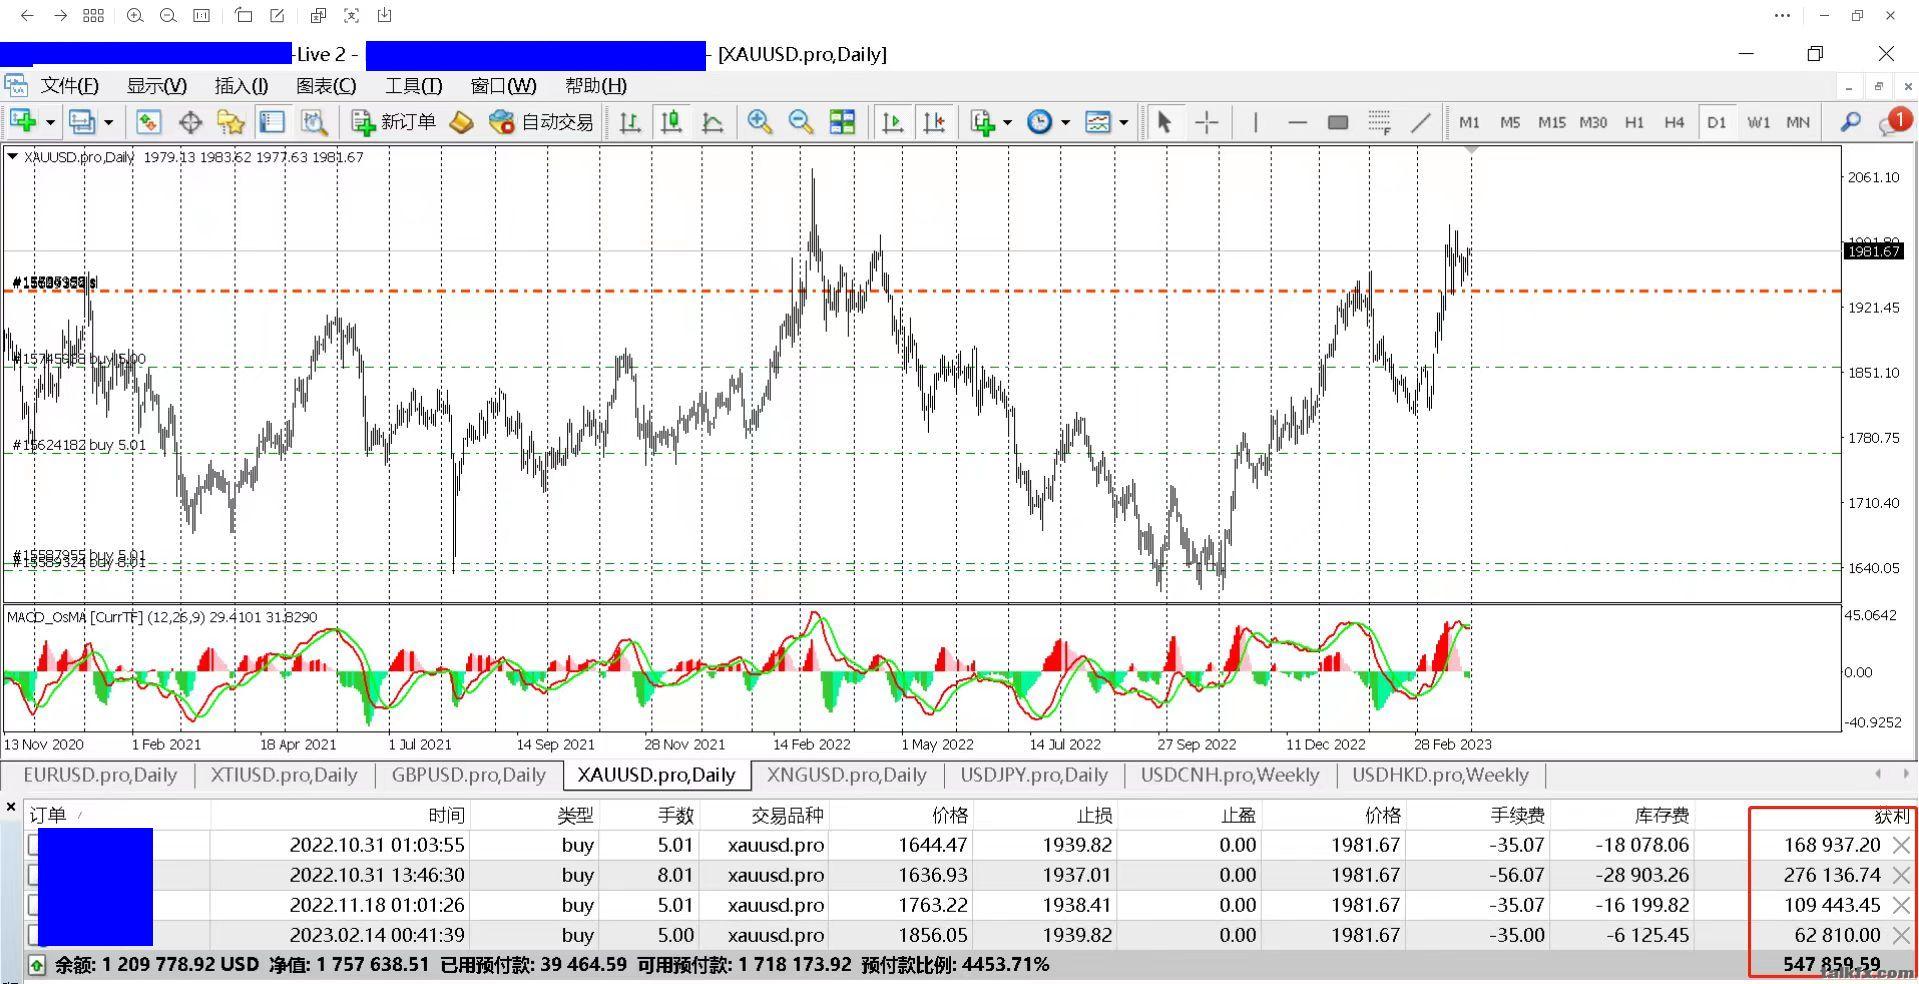Switch to the USDCNH.pro,Weekly chart tab

[x=1230, y=775]
